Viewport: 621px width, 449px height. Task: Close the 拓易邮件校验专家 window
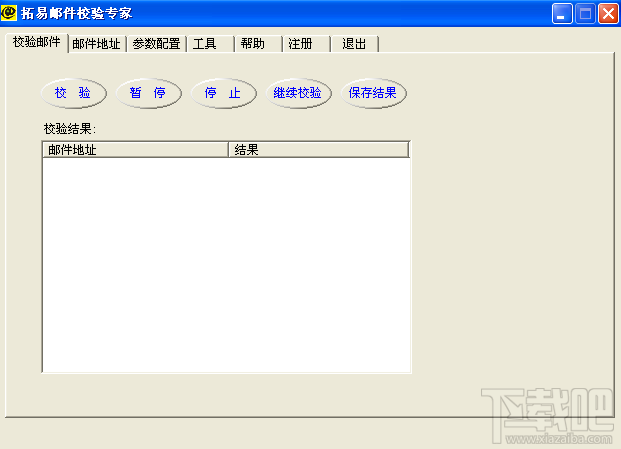pyautogui.click(x=608, y=14)
